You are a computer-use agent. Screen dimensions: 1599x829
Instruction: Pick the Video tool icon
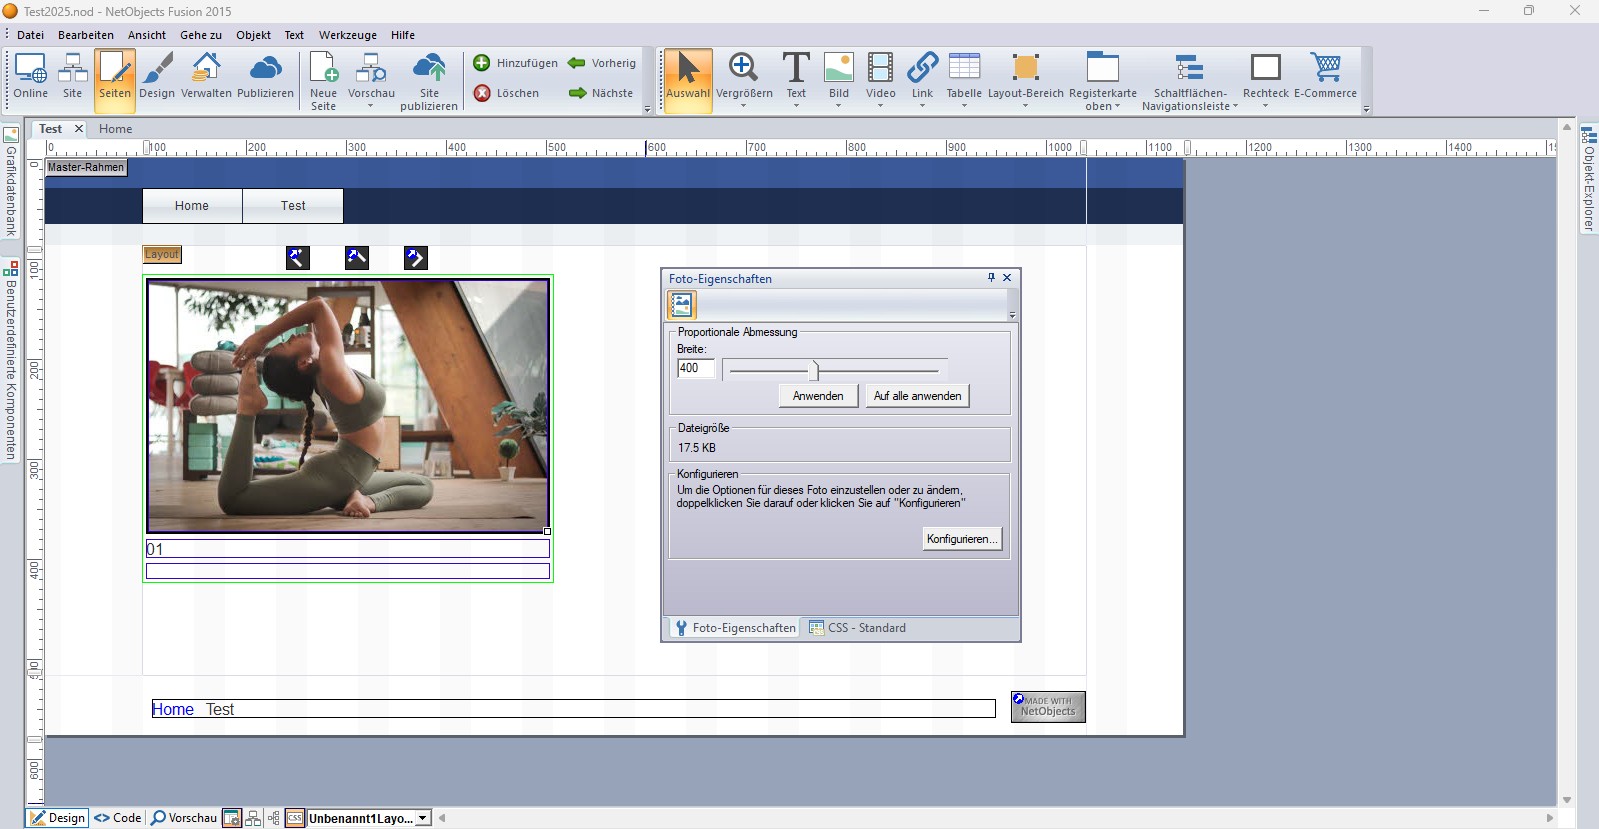[880, 69]
